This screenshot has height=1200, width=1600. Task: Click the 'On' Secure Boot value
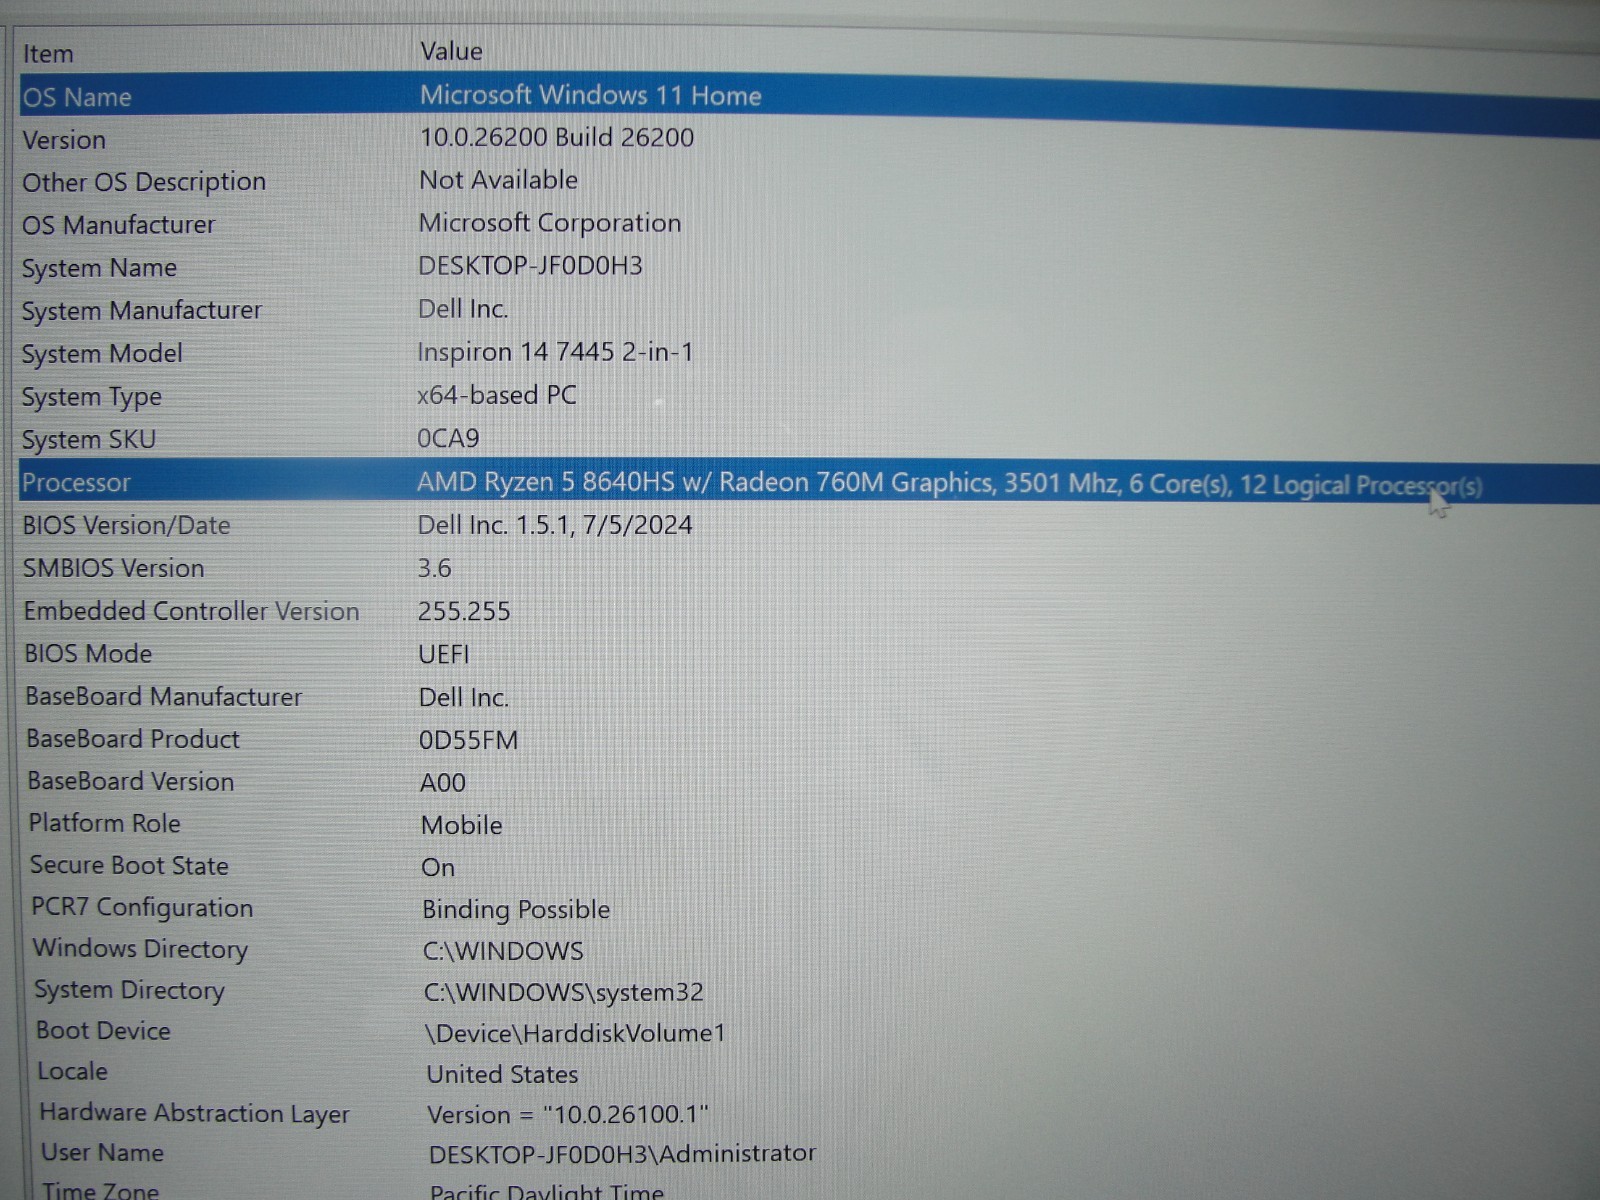click(x=438, y=868)
